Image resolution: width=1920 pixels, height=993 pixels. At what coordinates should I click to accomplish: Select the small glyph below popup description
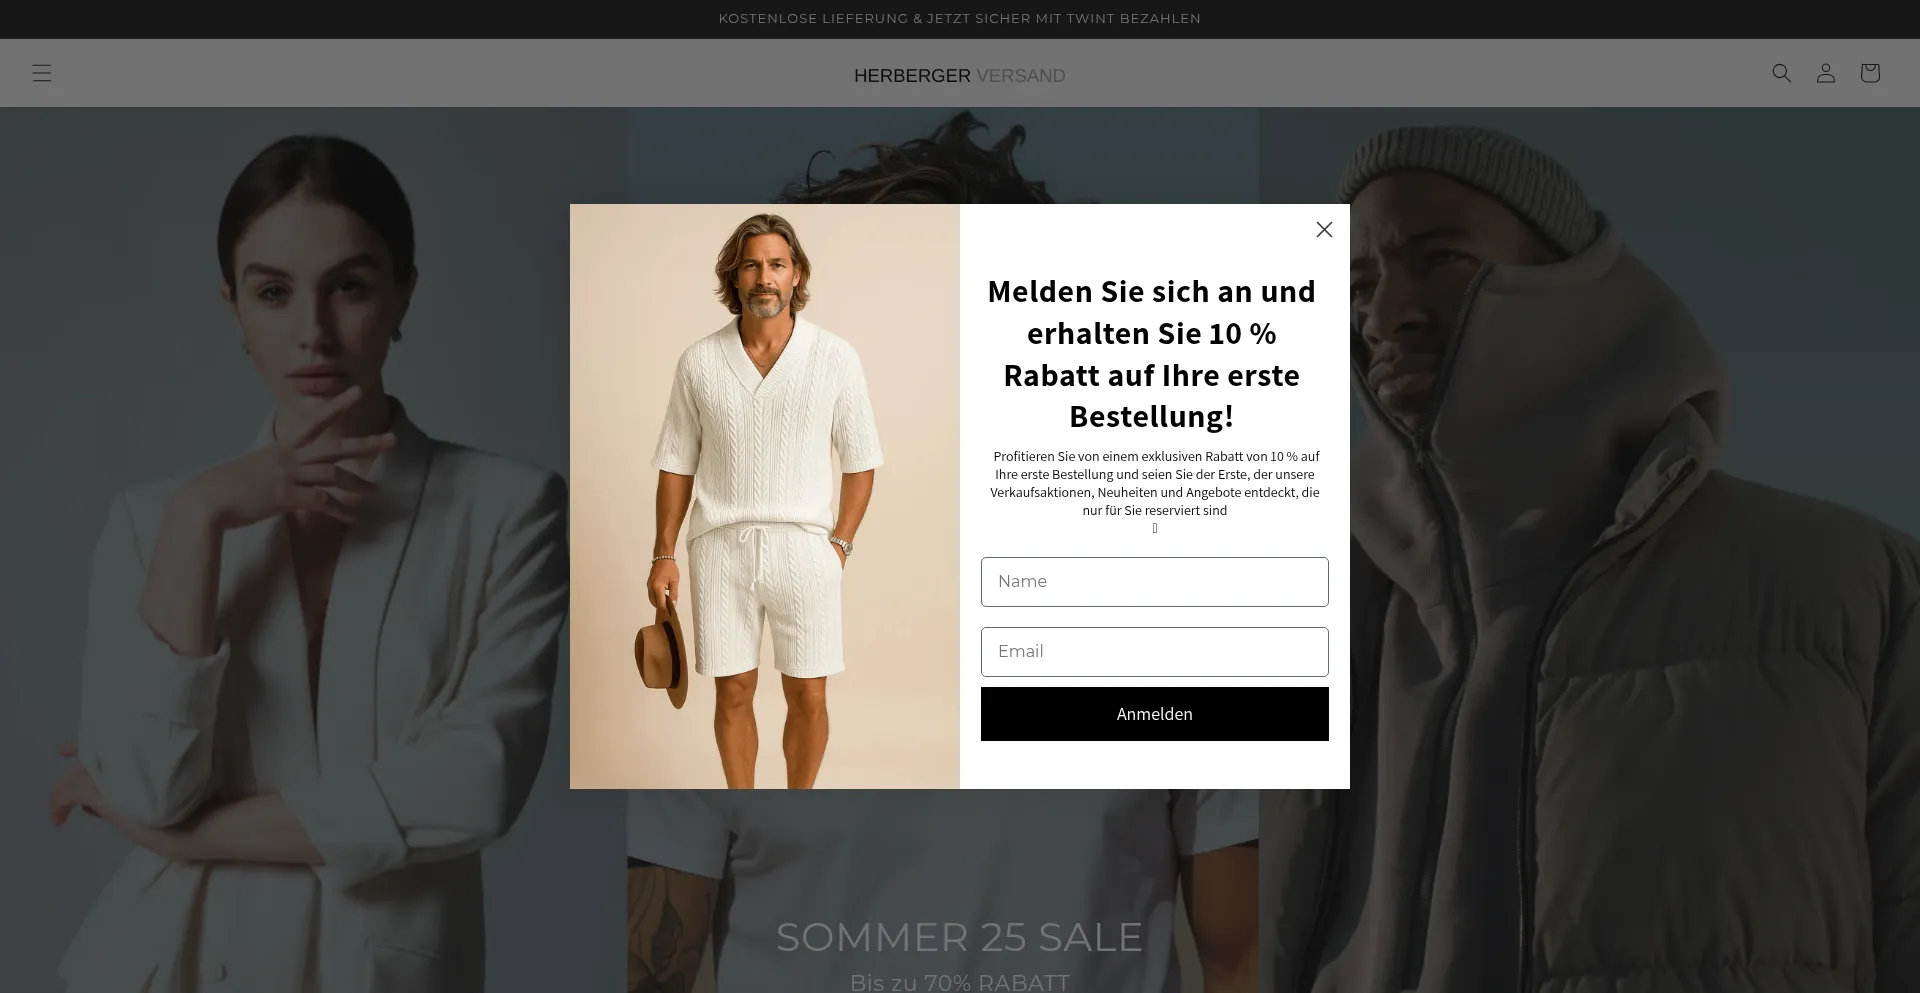point(1155,529)
